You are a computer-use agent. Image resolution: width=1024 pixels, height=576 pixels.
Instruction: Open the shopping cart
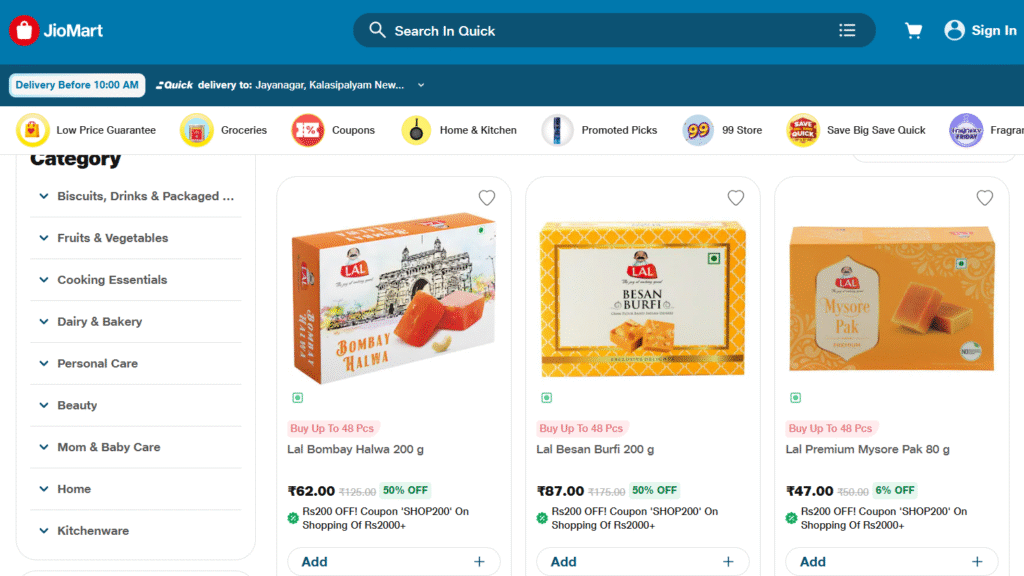pyautogui.click(x=913, y=31)
